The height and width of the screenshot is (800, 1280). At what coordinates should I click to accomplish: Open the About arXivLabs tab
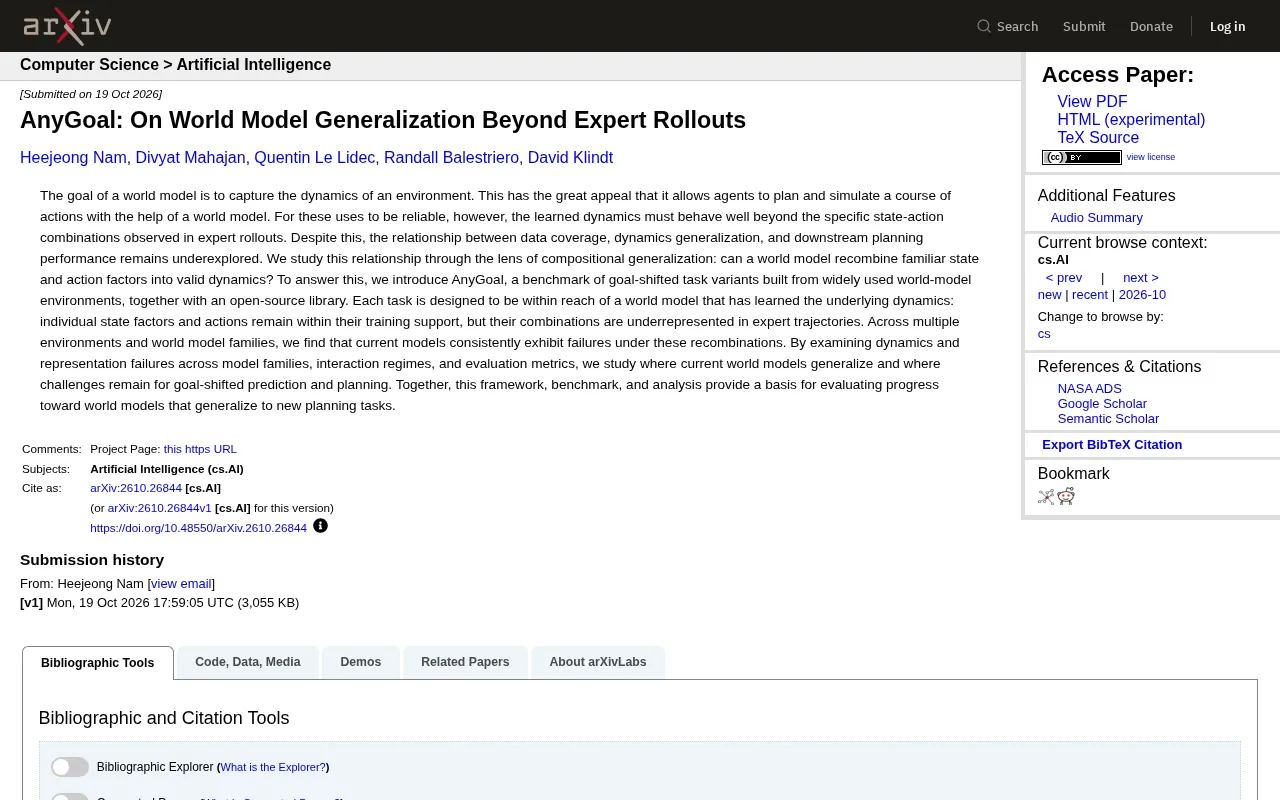click(x=598, y=662)
